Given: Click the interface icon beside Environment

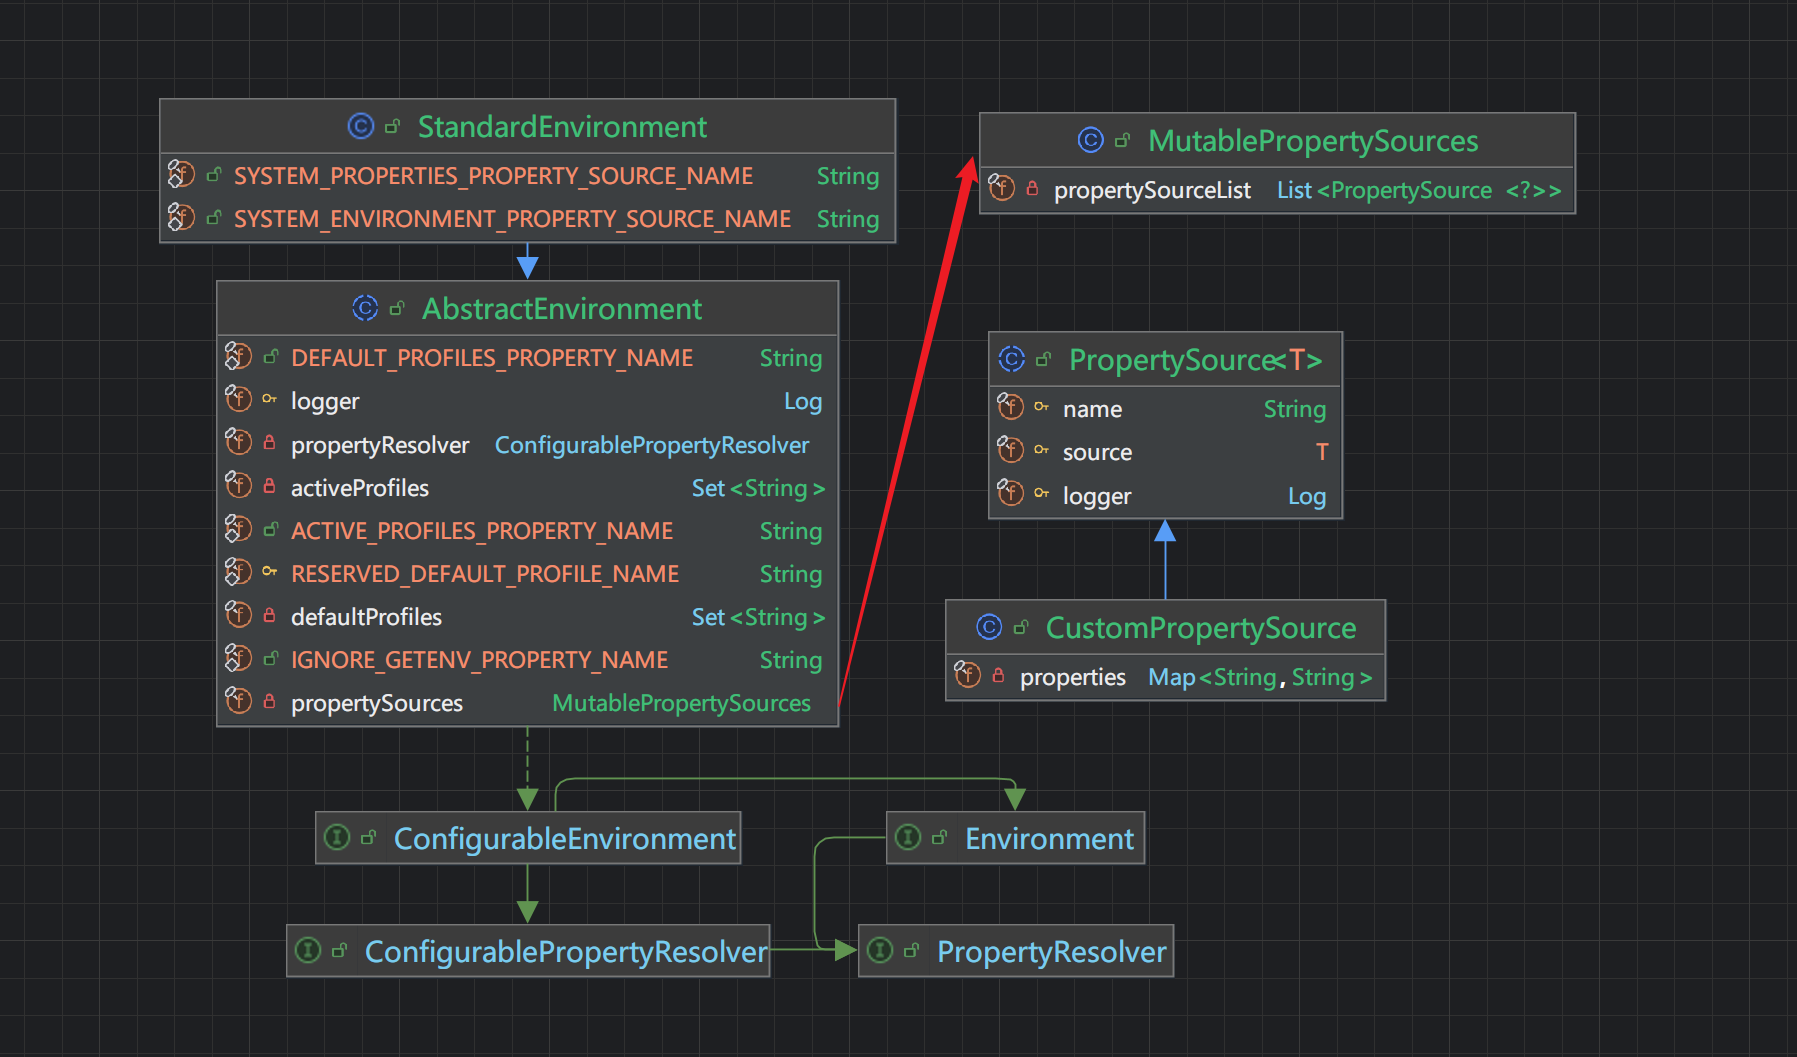Looking at the screenshot, I should click(908, 837).
